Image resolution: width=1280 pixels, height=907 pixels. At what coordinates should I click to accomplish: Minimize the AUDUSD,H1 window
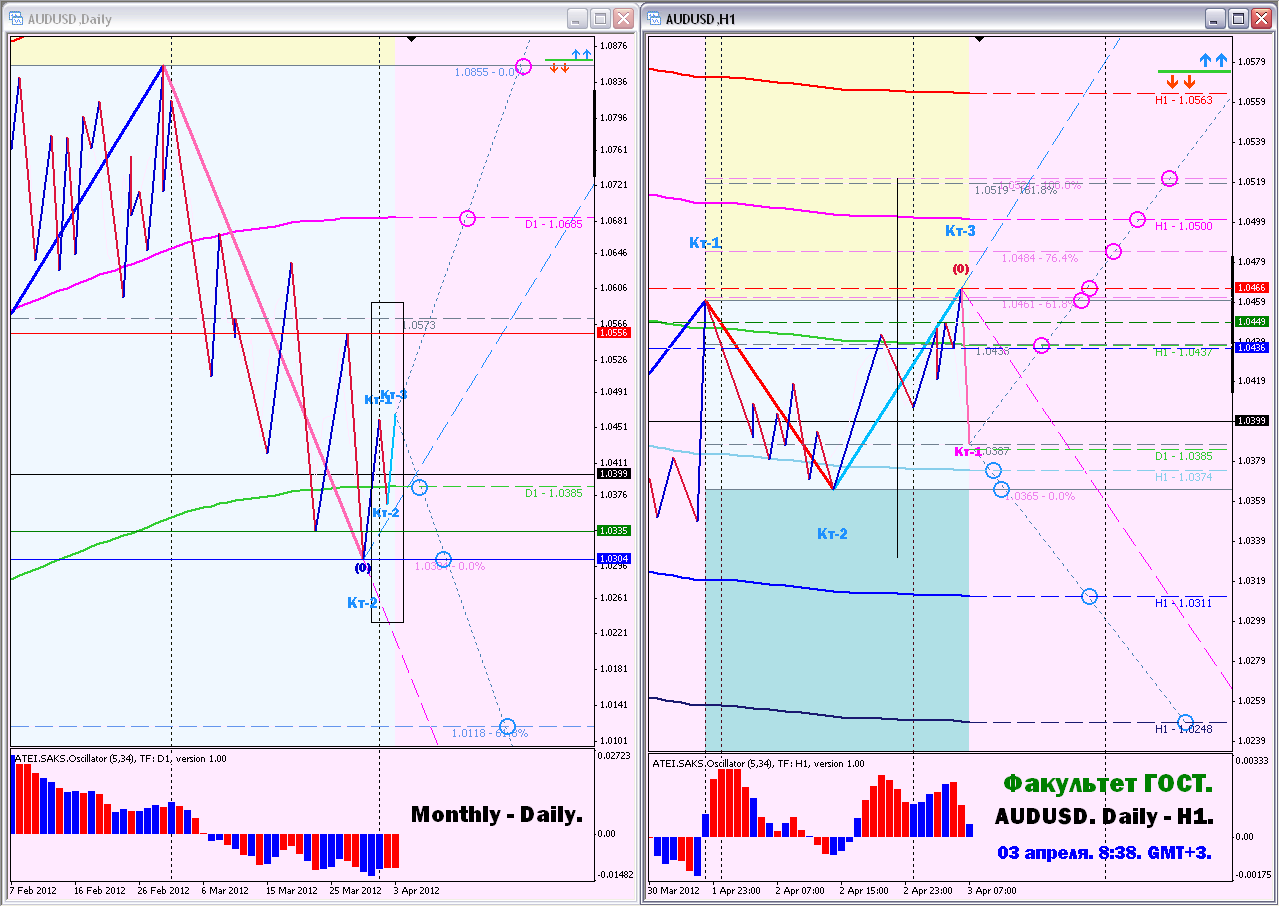pyautogui.click(x=1215, y=18)
